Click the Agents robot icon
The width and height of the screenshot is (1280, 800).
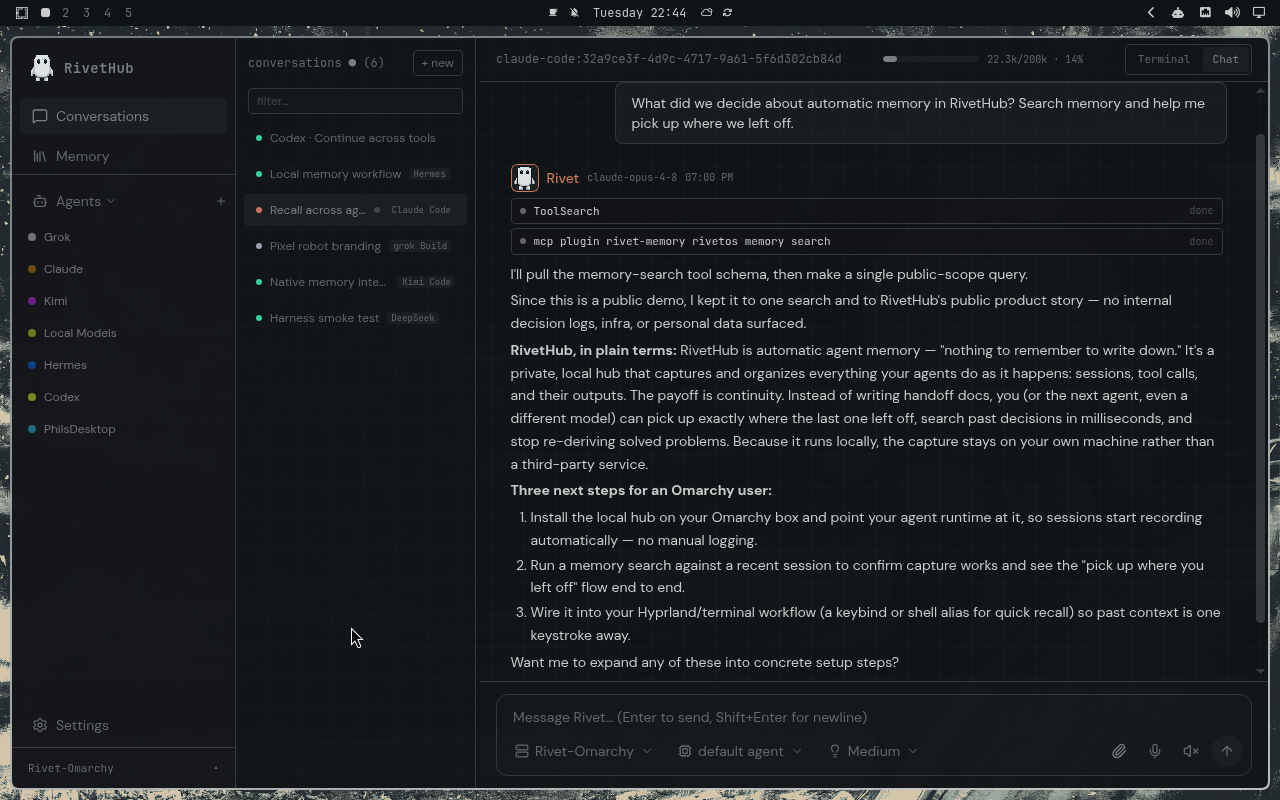[x=40, y=201]
